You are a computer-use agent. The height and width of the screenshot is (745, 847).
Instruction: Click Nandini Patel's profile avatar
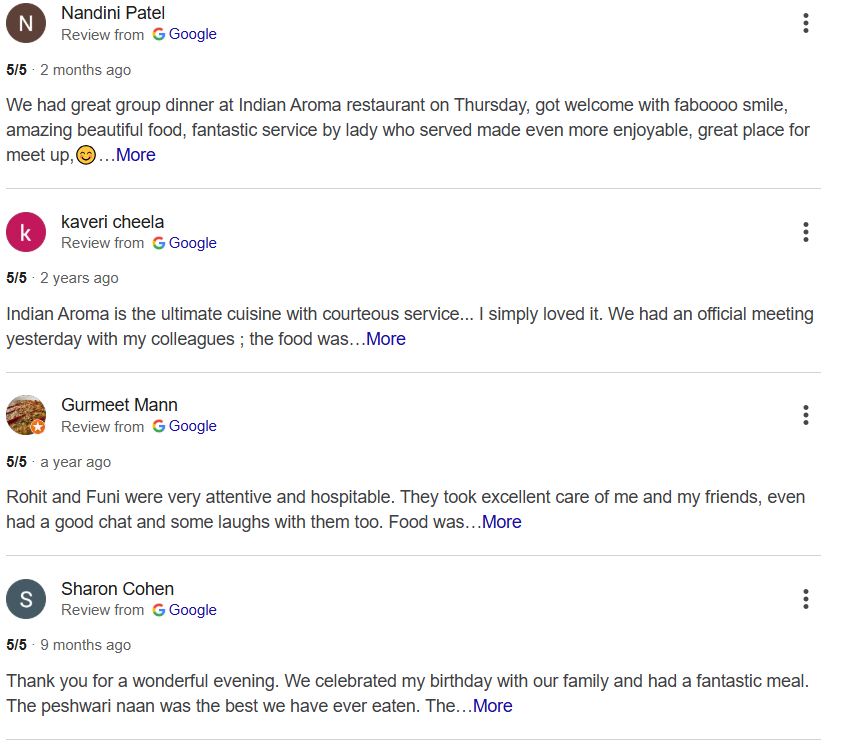[x=25, y=23]
